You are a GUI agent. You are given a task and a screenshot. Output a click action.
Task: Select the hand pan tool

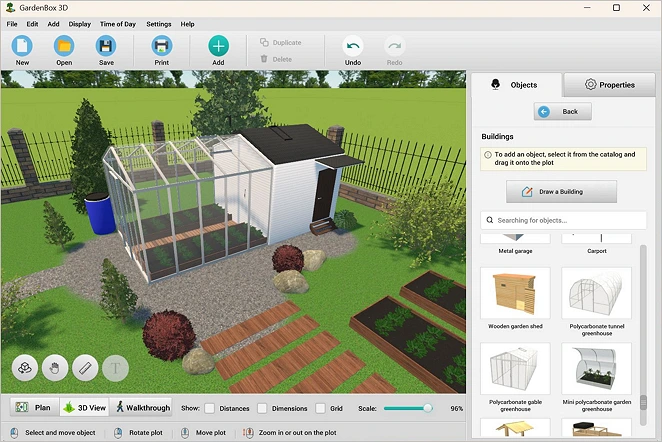(55, 368)
